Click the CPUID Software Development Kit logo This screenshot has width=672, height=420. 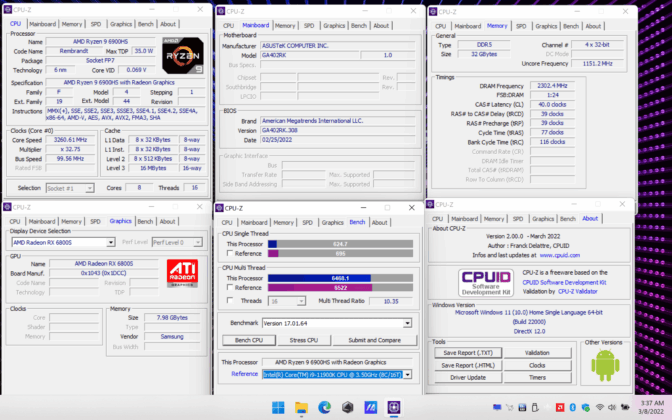pyautogui.click(x=486, y=282)
